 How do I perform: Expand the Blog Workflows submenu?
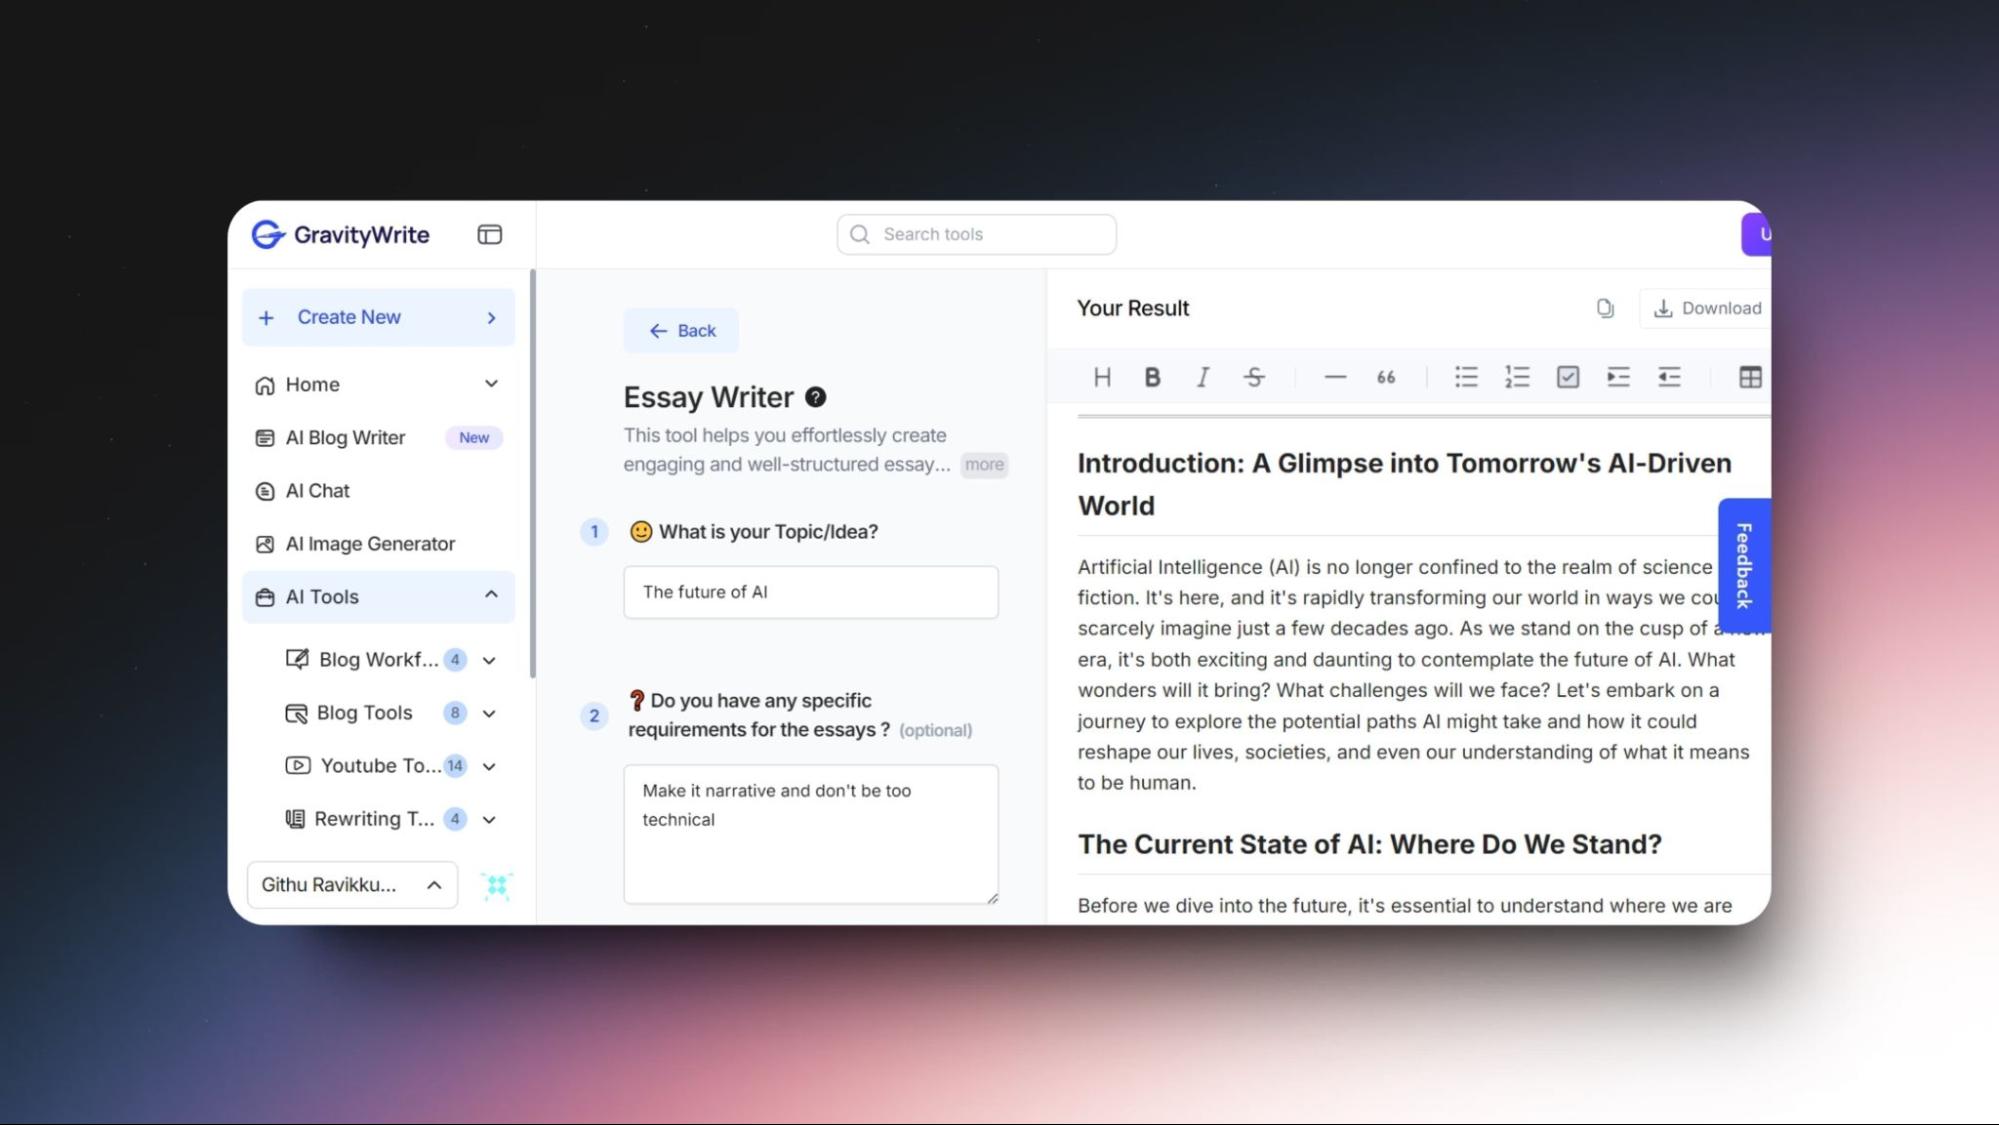490,659
